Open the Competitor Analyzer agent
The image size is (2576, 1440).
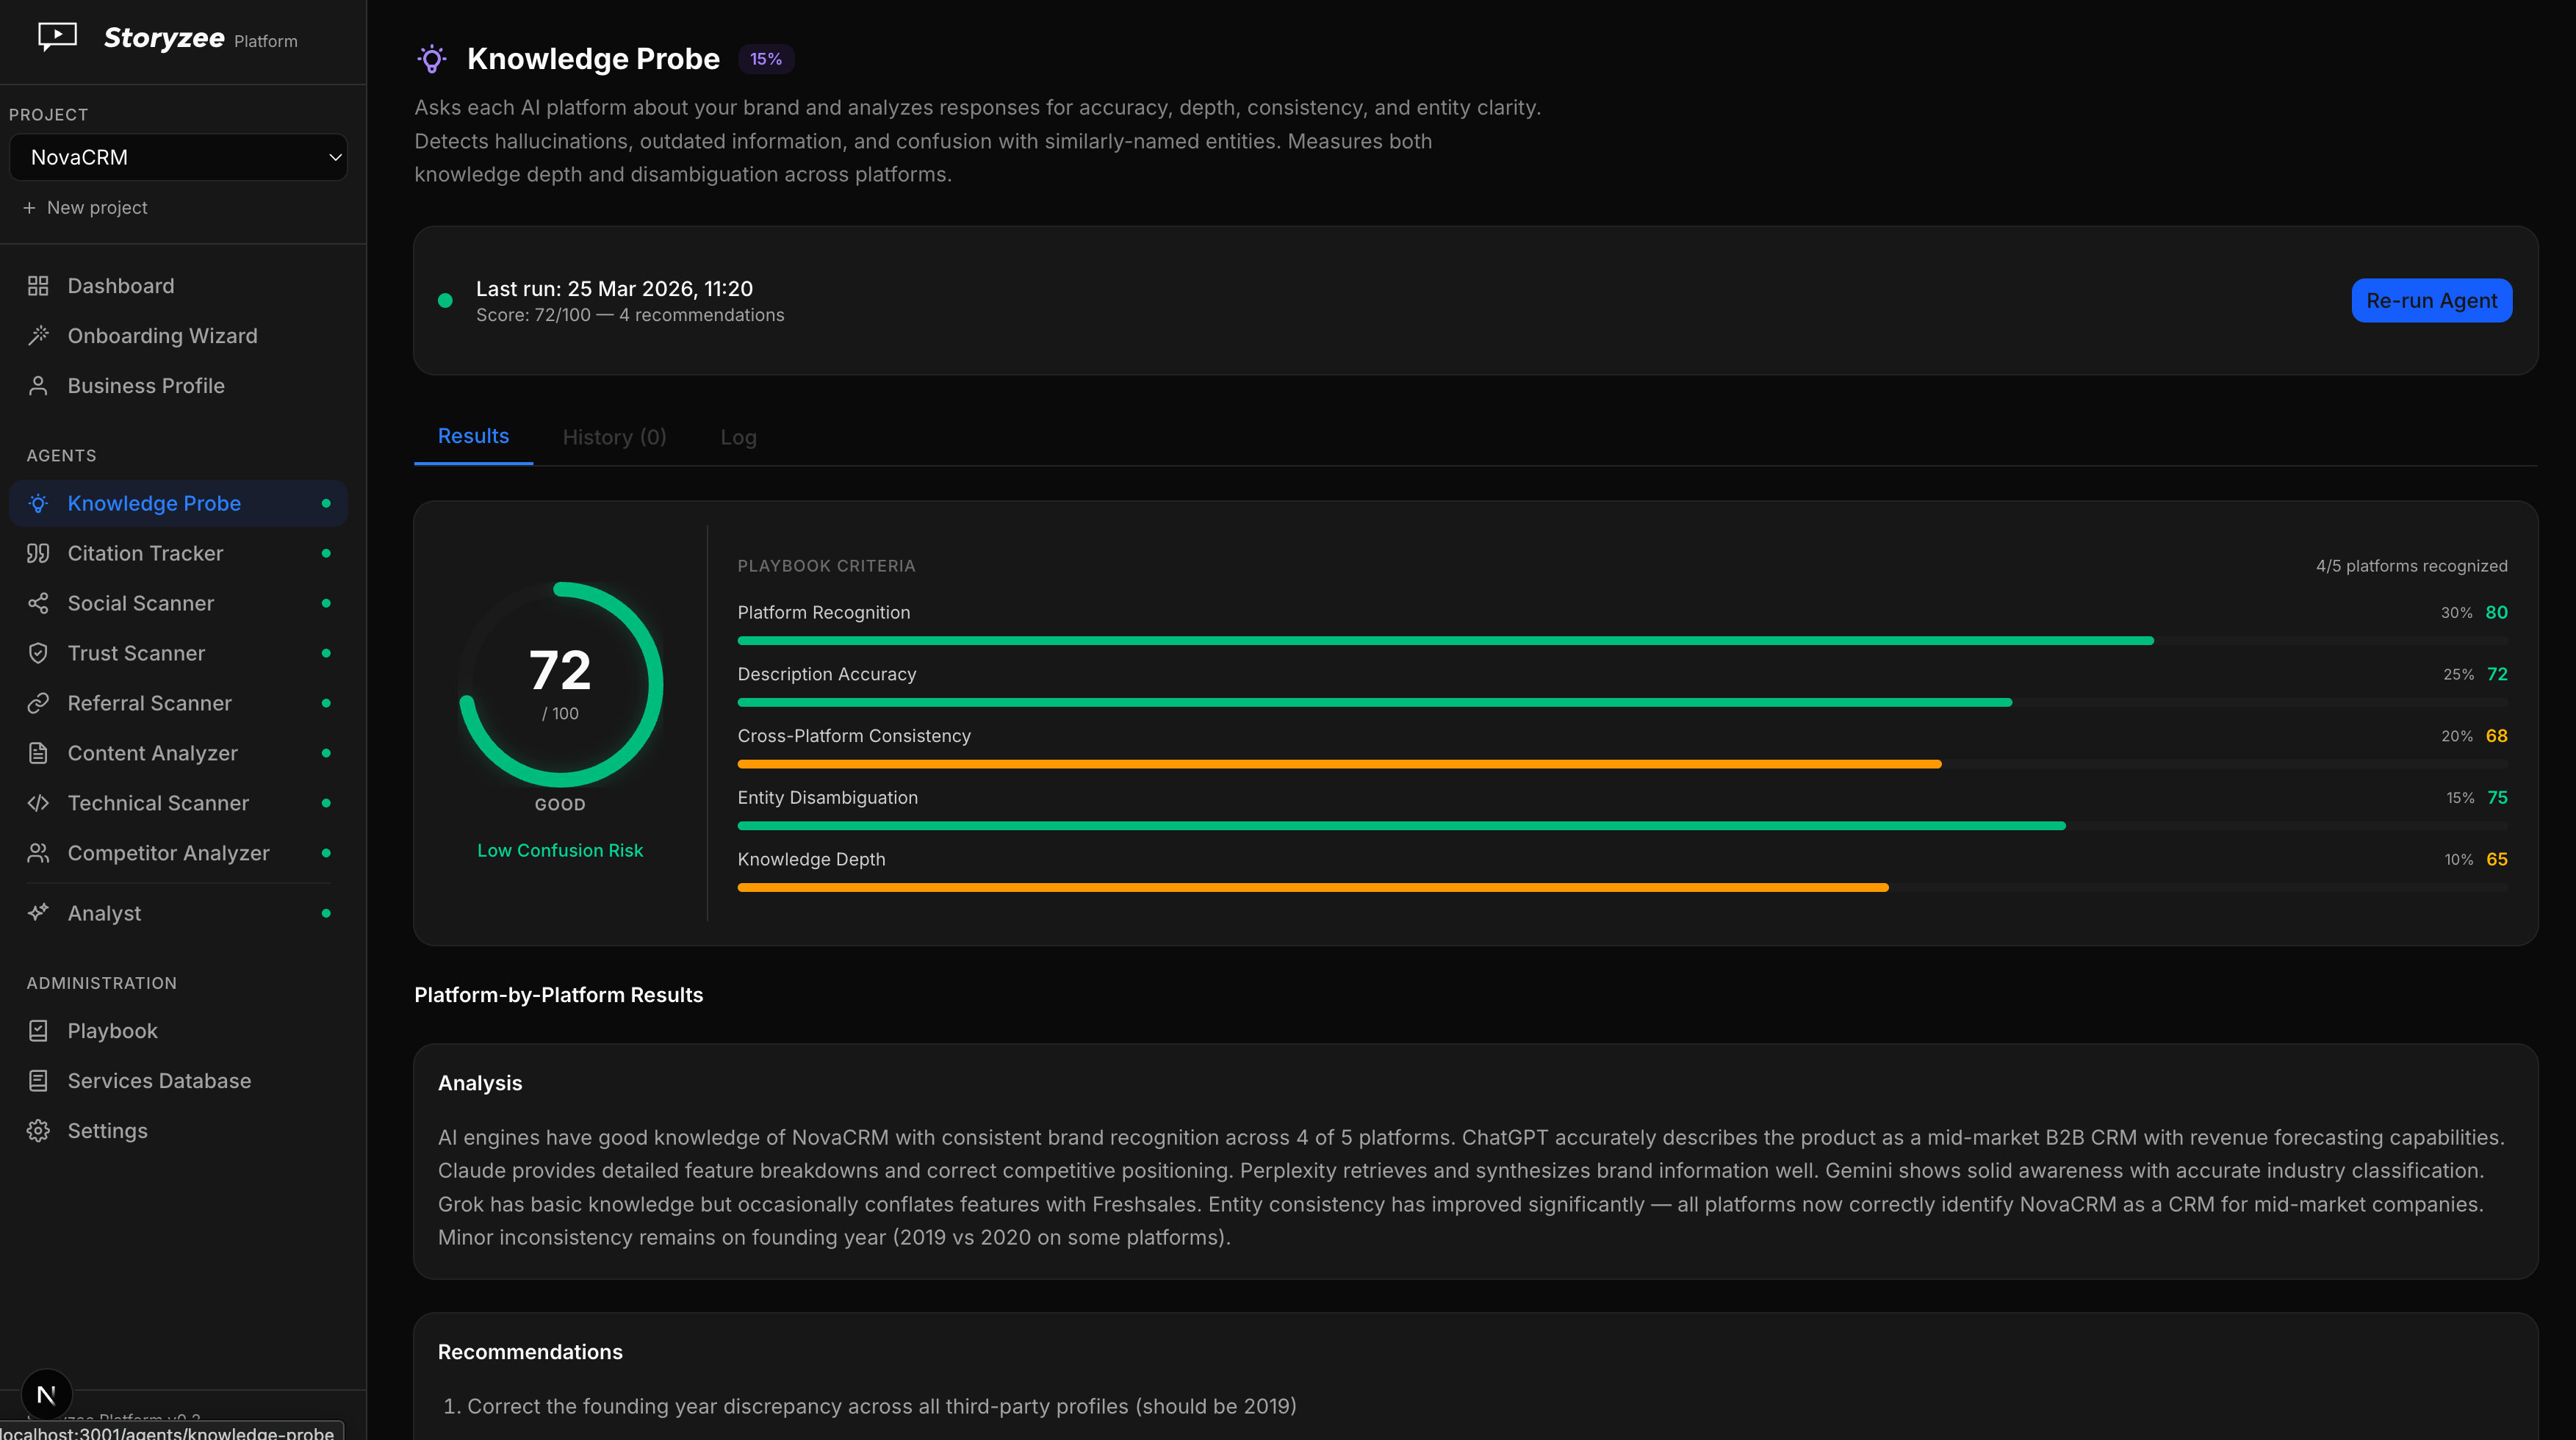coord(168,853)
